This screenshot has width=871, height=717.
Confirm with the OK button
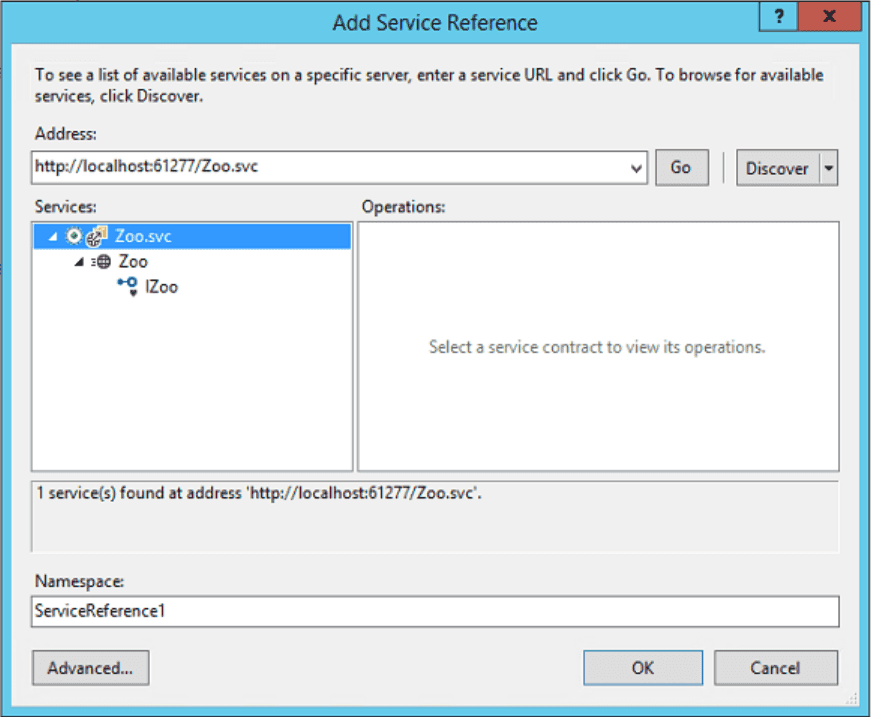click(x=643, y=668)
